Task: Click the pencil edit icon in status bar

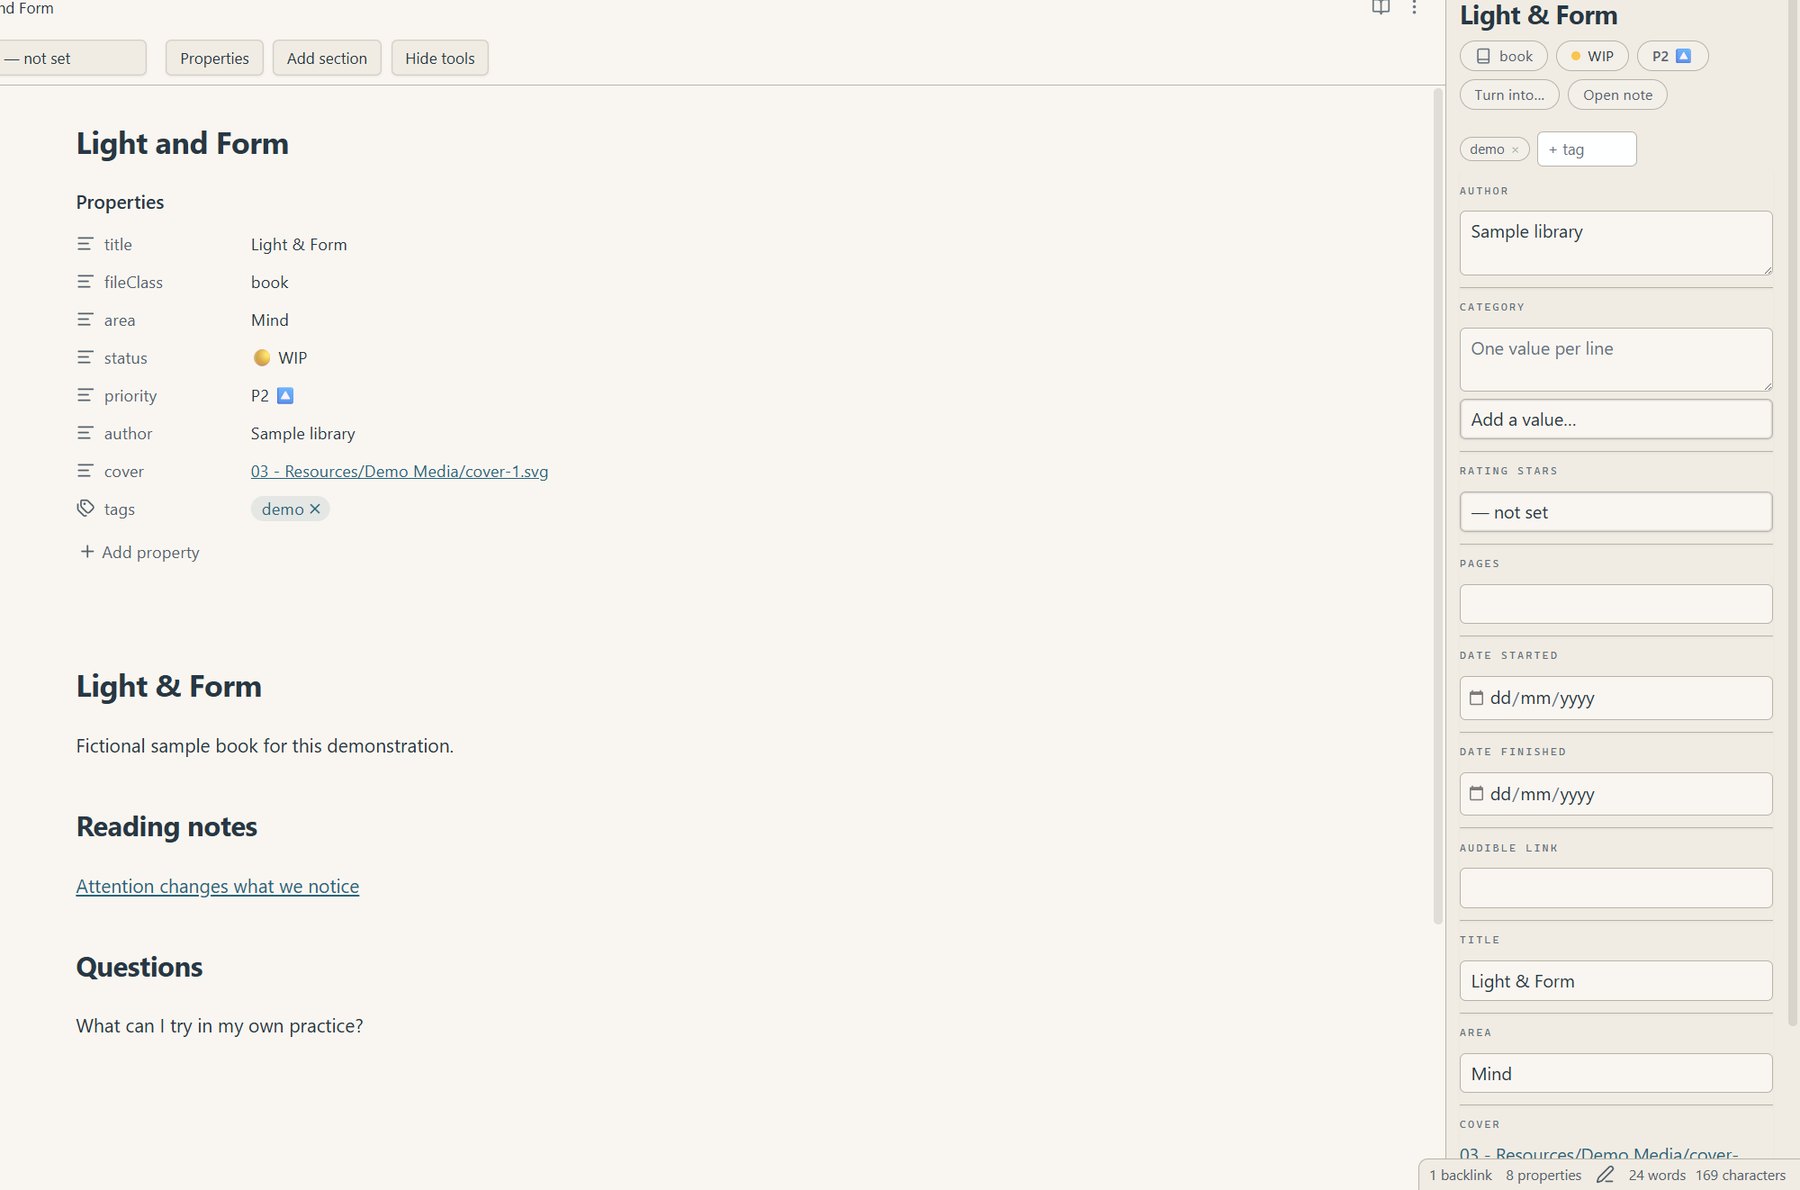Action: pyautogui.click(x=1605, y=1175)
